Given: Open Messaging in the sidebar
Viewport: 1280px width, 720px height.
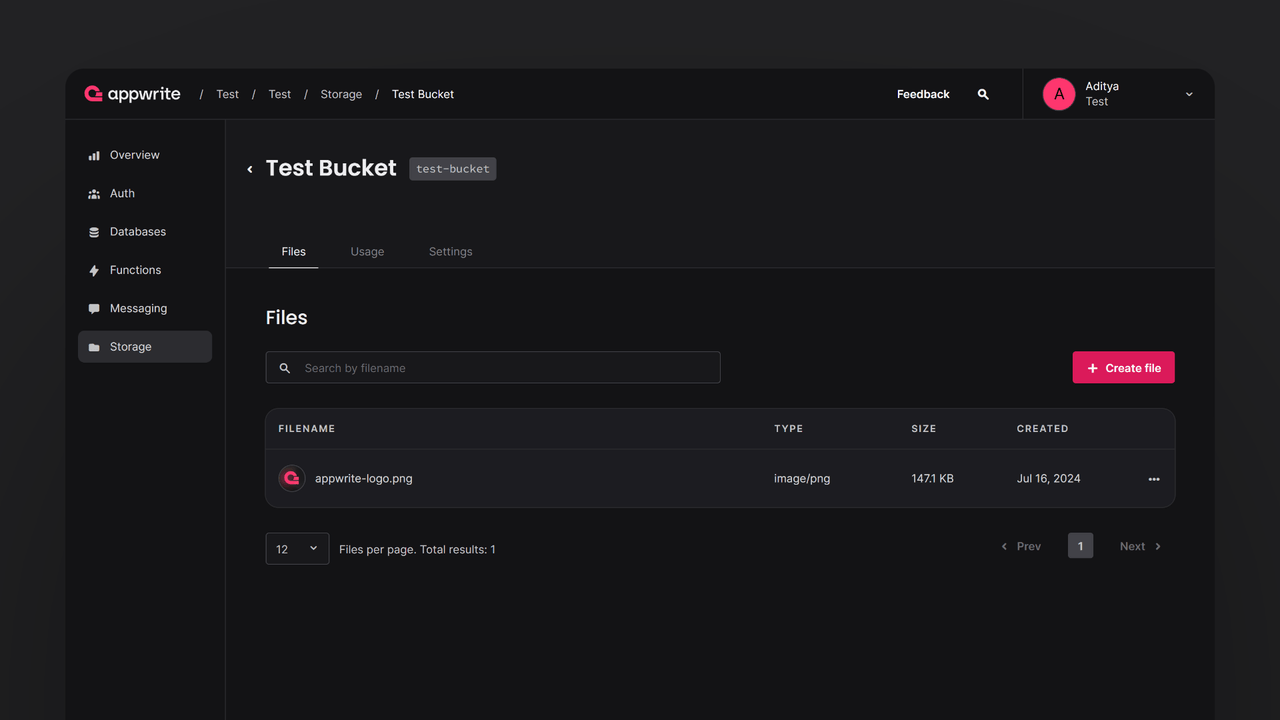Looking at the screenshot, I should click(x=145, y=309).
